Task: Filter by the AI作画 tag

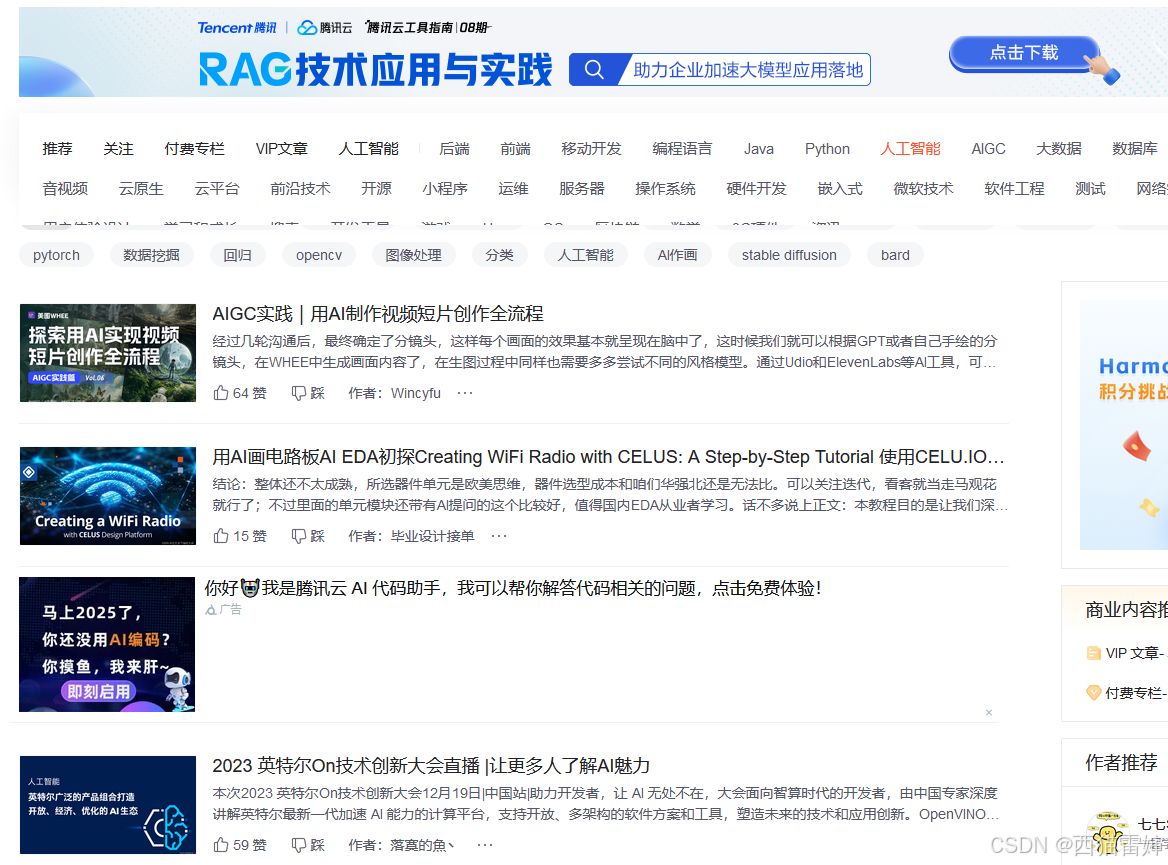Action: [677, 255]
